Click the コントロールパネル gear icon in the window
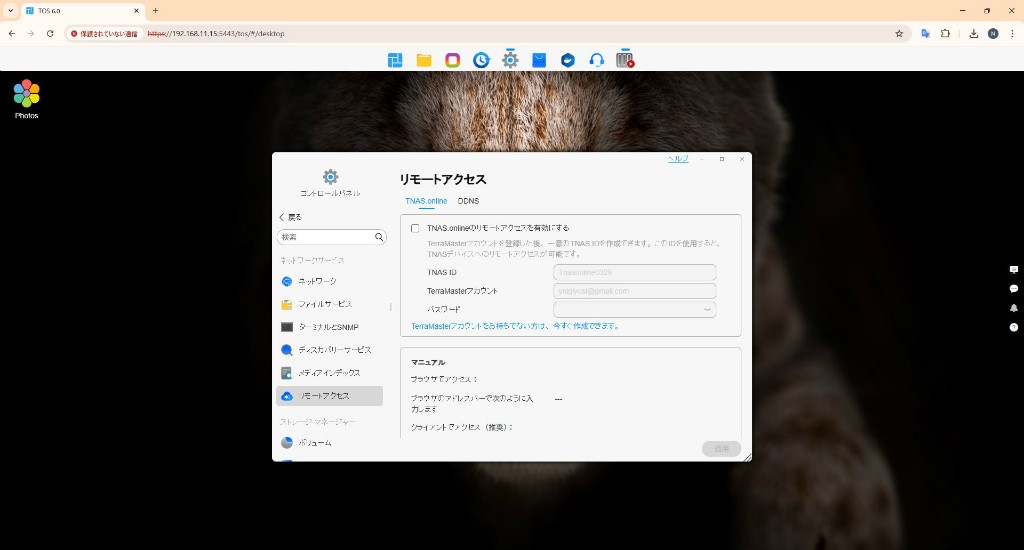Screen dimensions: 1024x550 pyautogui.click(x=330, y=176)
